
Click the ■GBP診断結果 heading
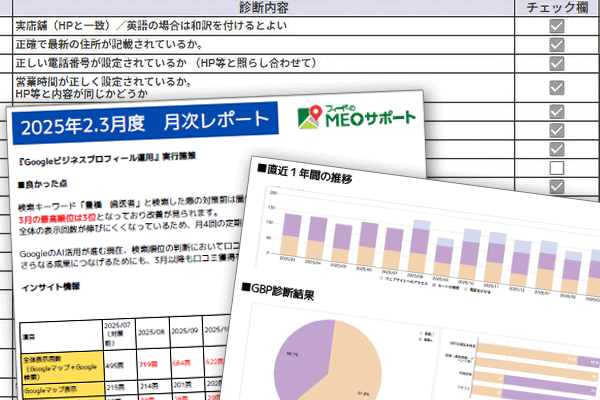tap(278, 292)
